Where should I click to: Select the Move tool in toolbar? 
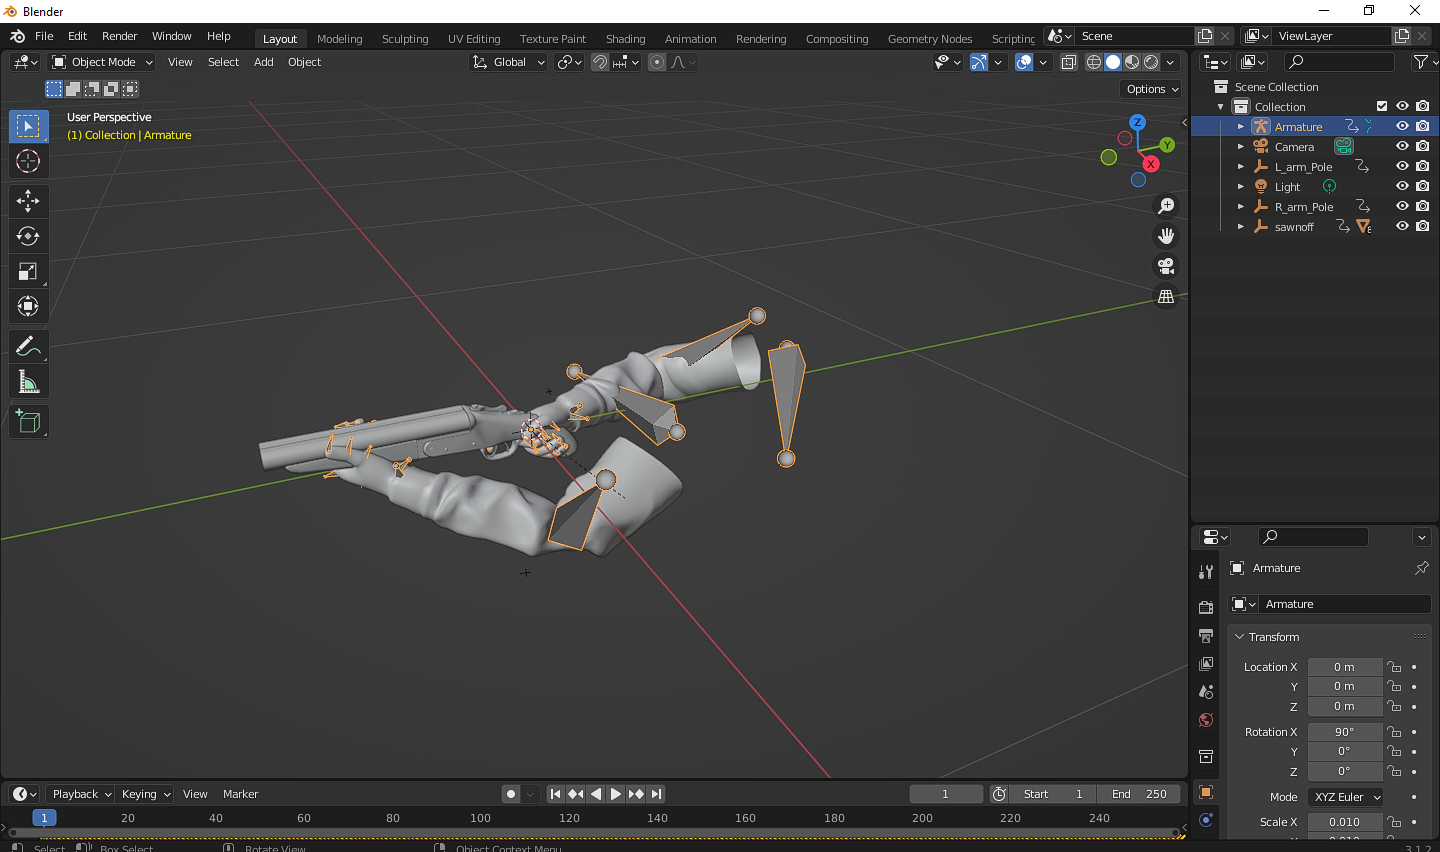[x=28, y=201]
